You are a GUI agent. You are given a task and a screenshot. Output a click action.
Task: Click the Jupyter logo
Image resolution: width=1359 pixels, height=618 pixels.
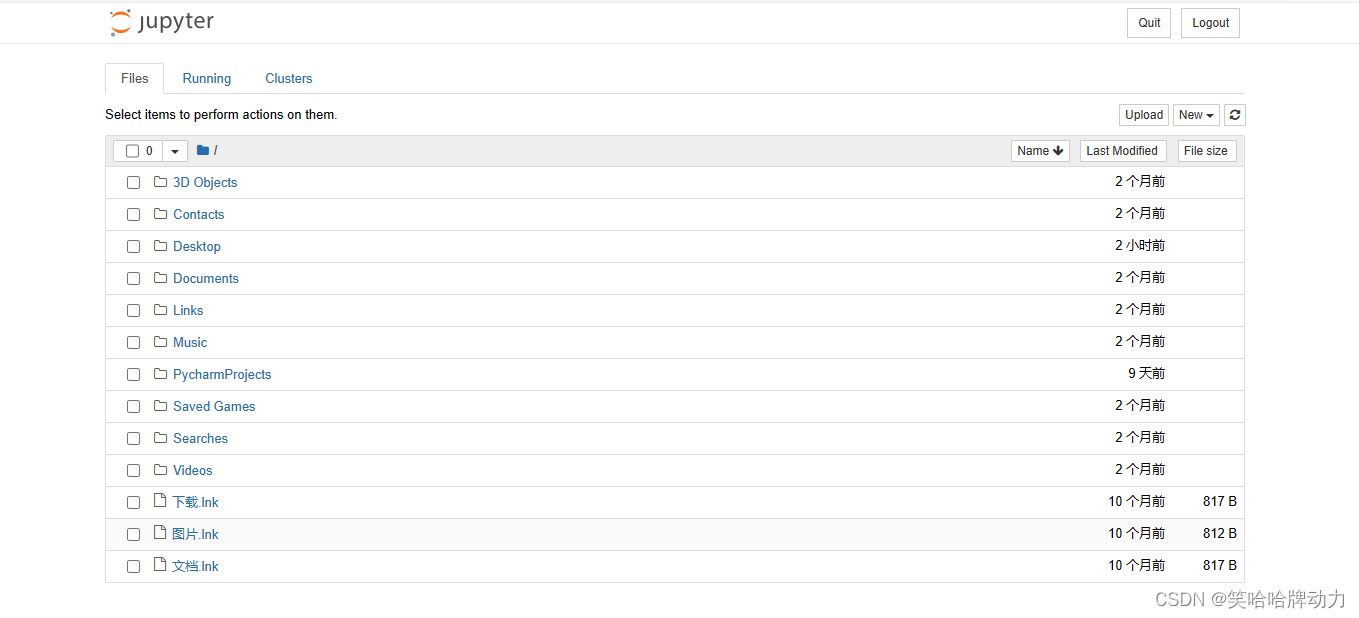coord(161,21)
